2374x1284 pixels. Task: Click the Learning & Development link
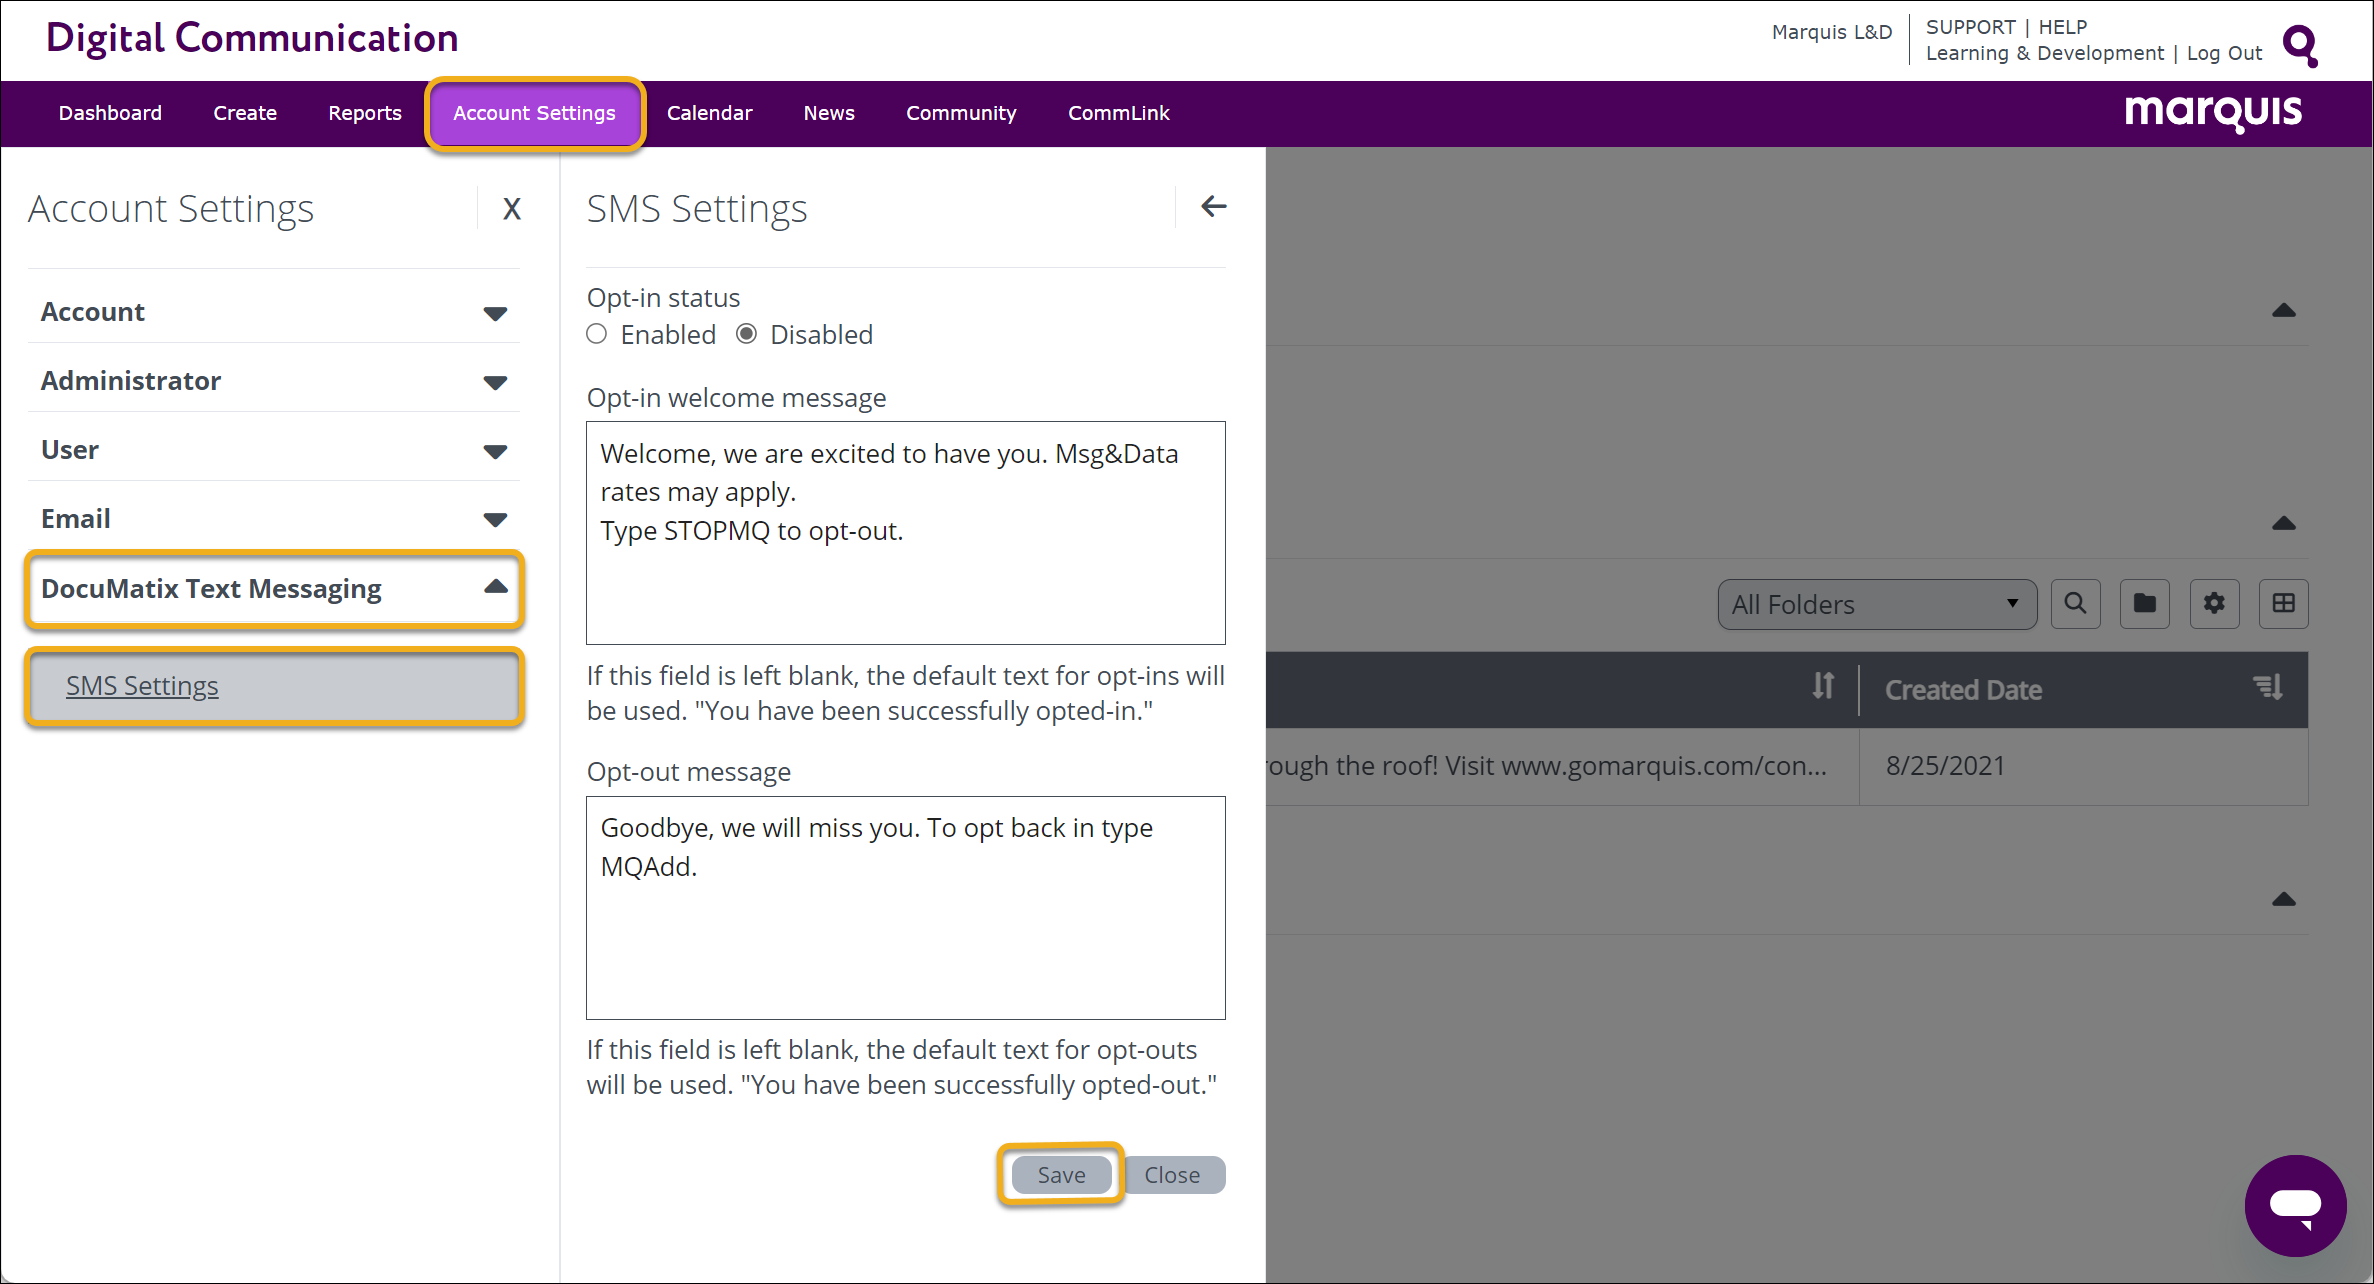pos(2045,53)
